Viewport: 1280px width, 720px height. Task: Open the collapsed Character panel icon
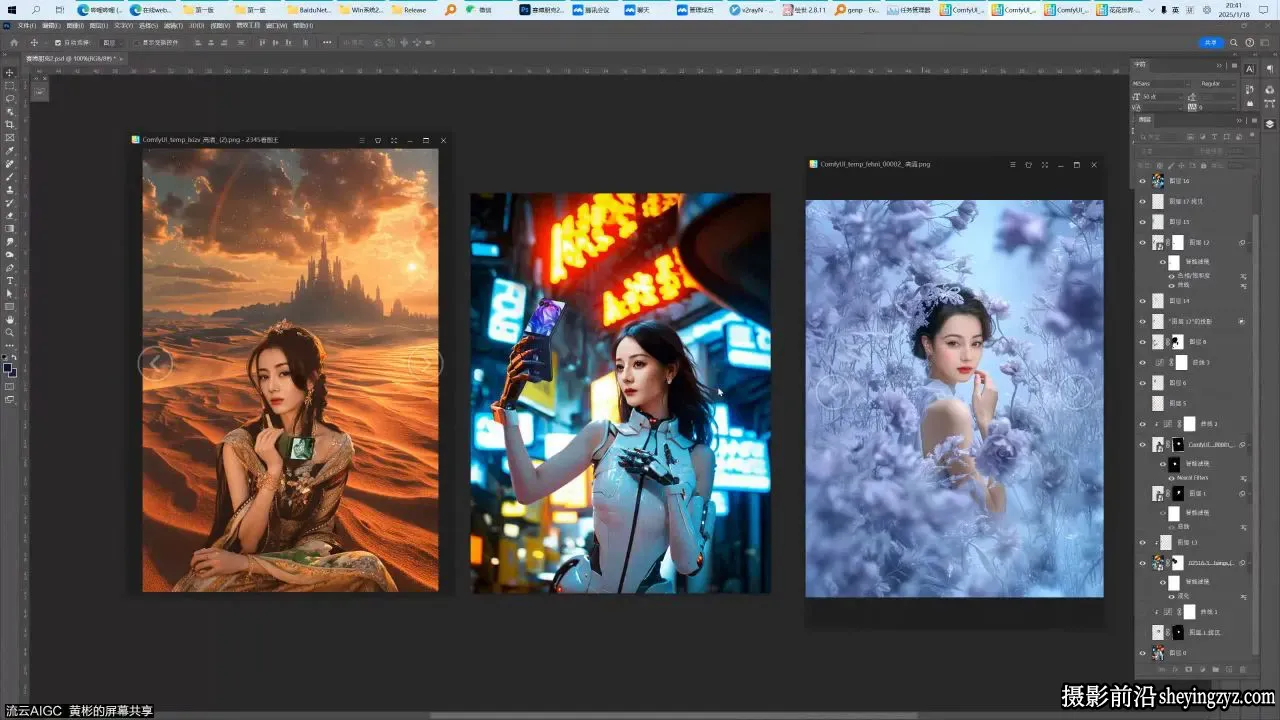click(1250, 69)
